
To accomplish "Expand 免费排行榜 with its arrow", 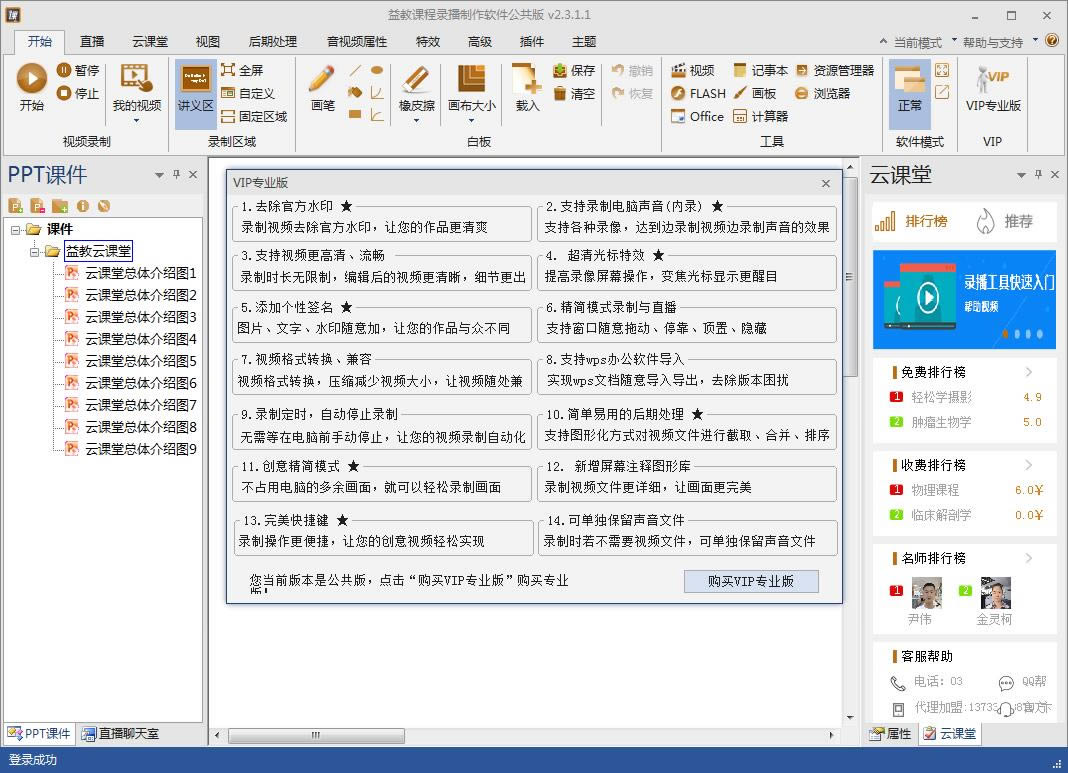I will click(x=1029, y=372).
